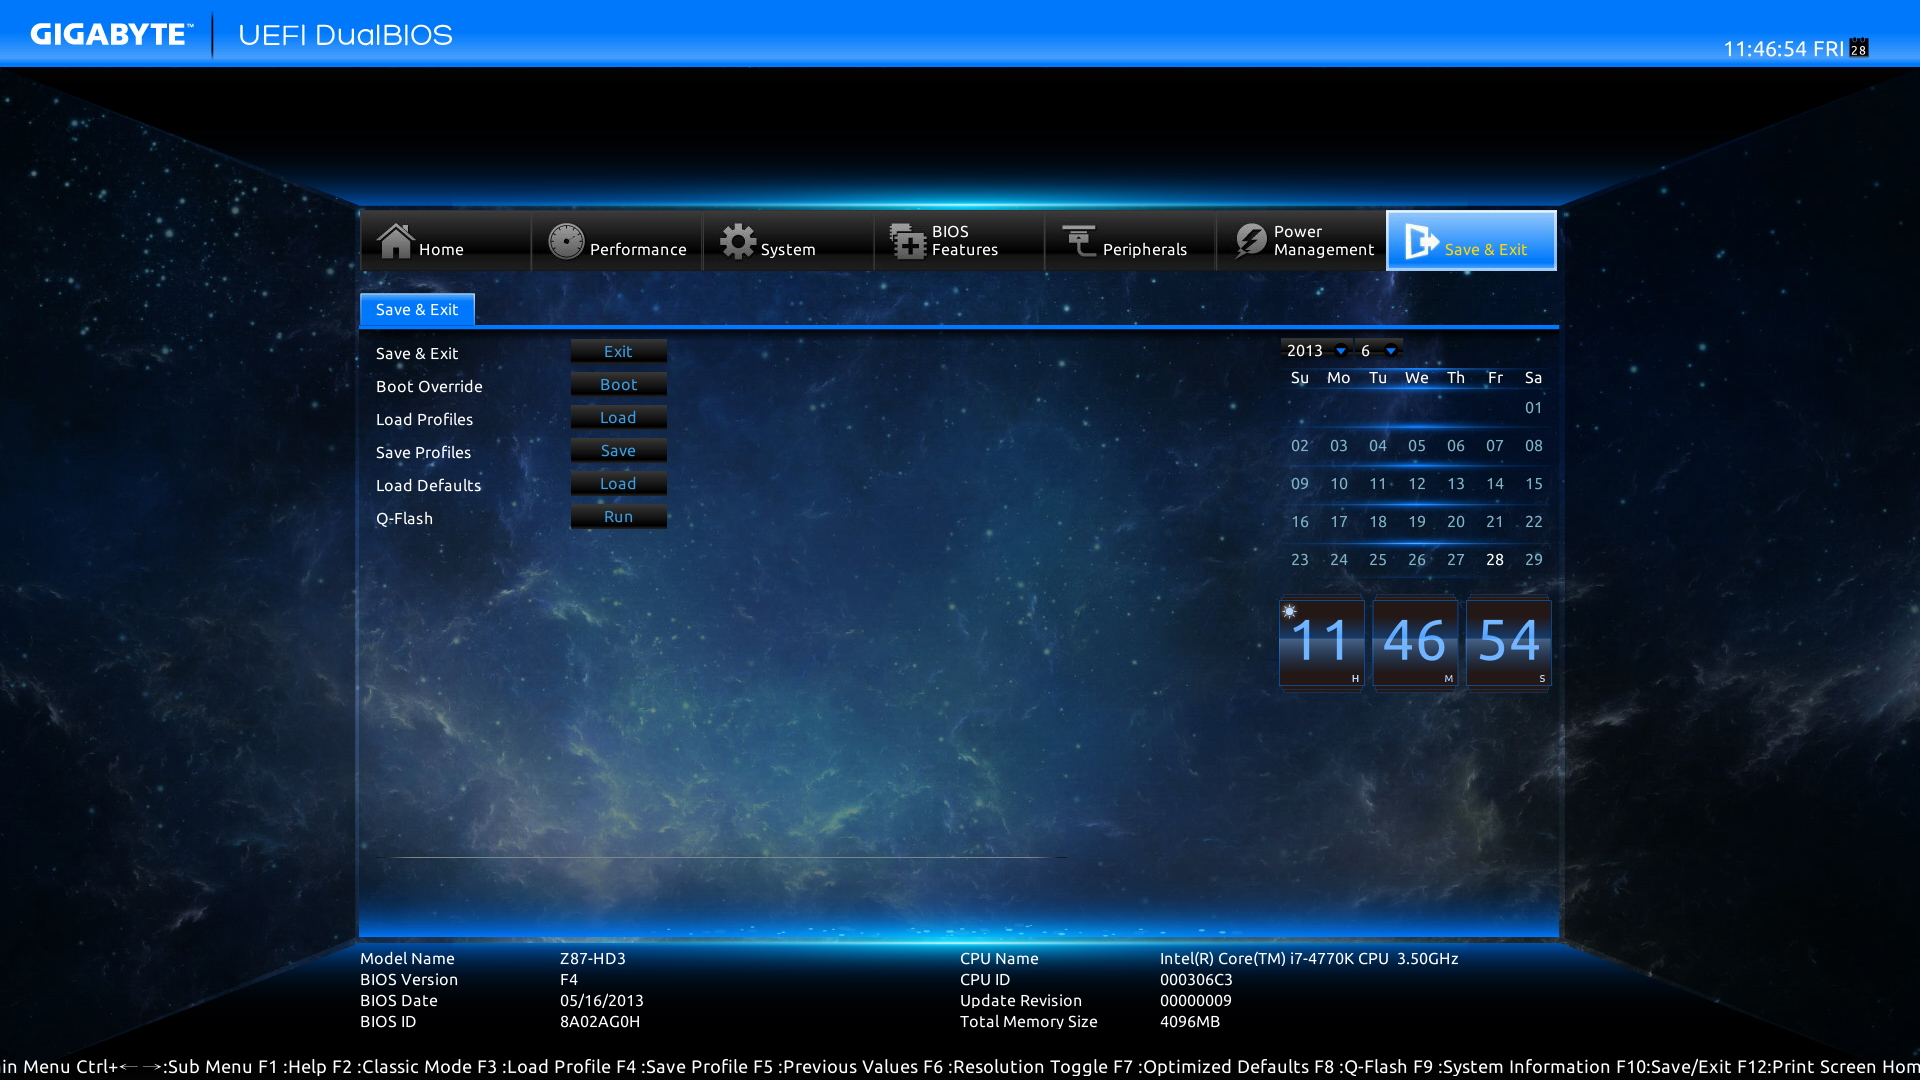This screenshot has width=1920, height=1080.
Task: Click Load next to Load Defaults
Action: (618, 483)
